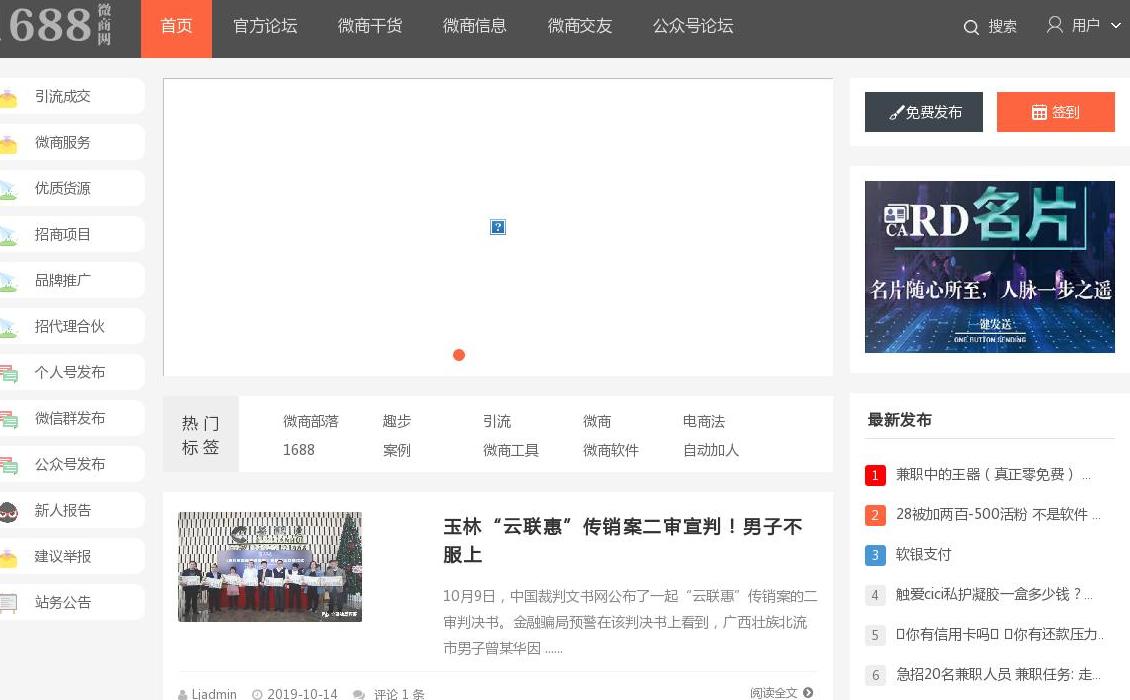1130x700 pixels.
Task: Open 微商服务 in the sidebar
Action: click(63, 143)
